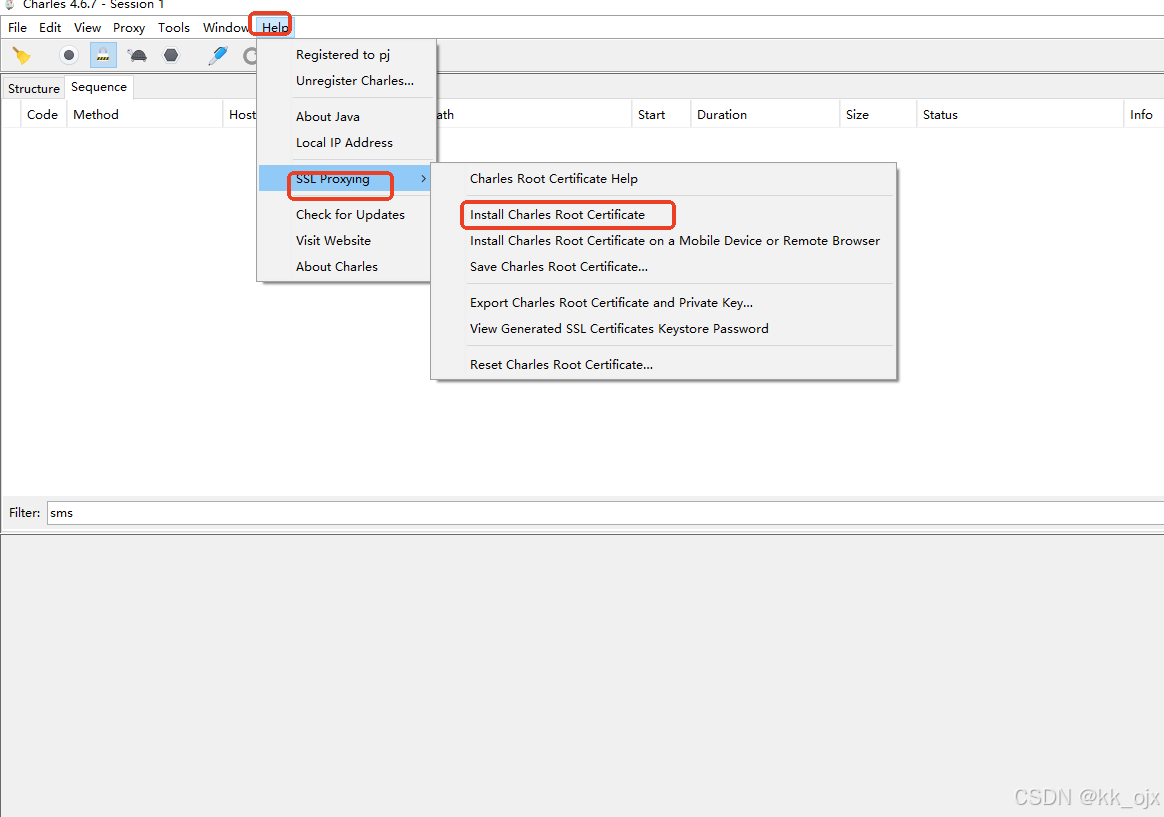This screenshot has height=817, width=1164.
Task: Switch to the Sequence tab
Action: point(99,87)
